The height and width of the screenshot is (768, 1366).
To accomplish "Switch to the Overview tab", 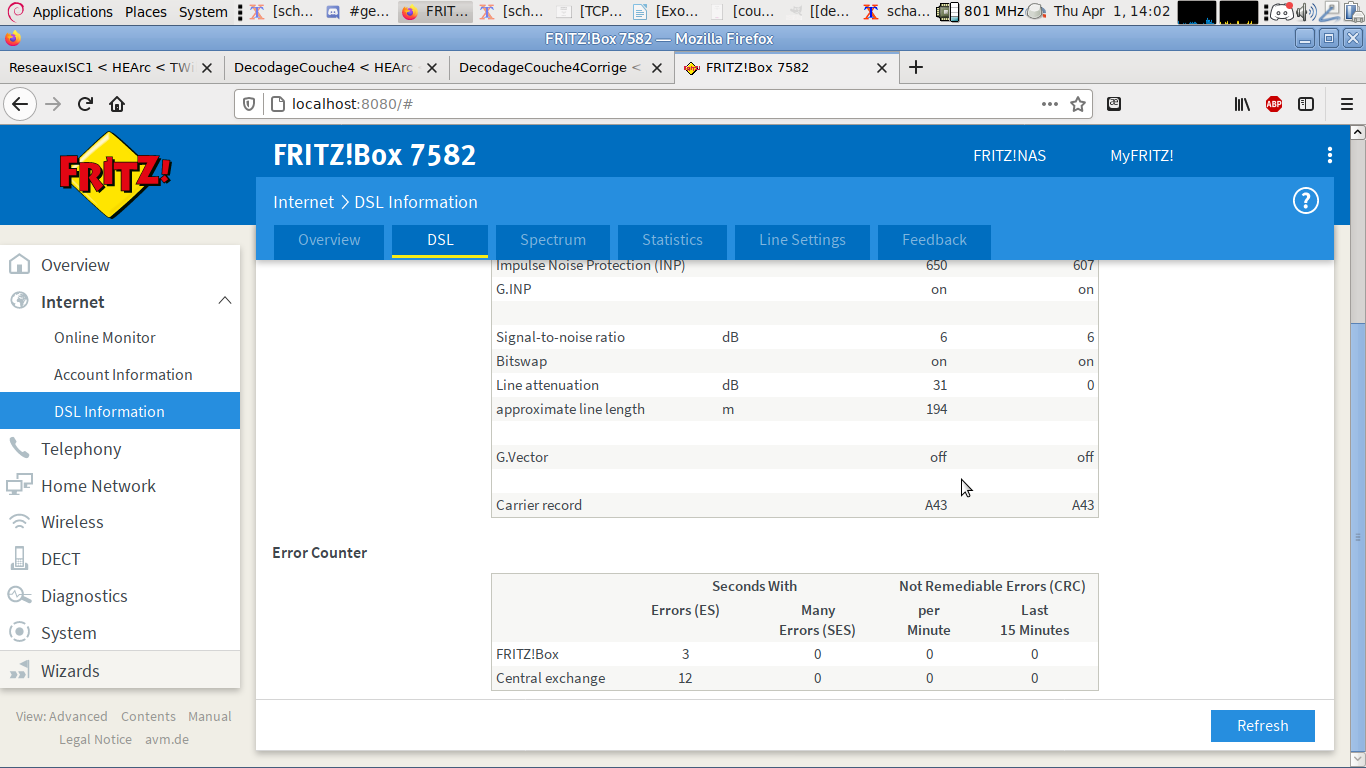I will (329, 240).
